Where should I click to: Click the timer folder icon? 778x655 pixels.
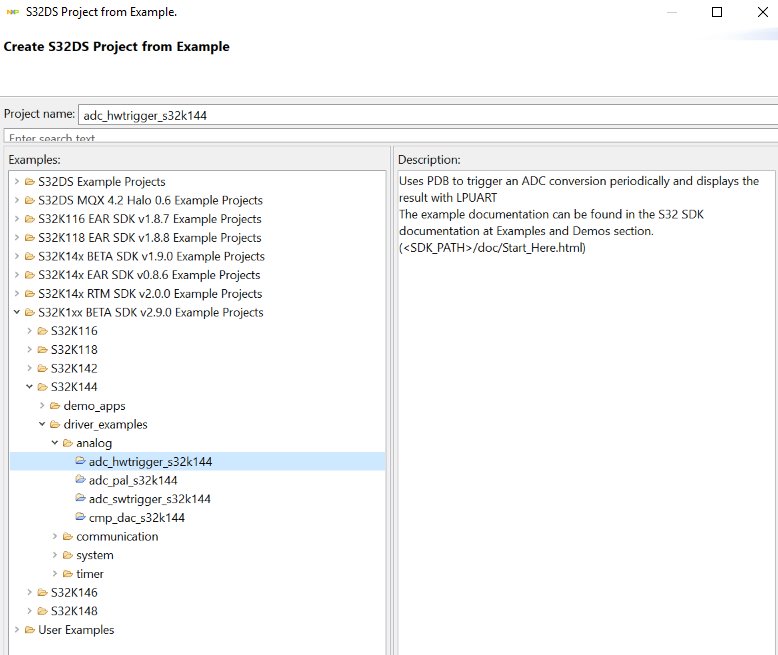68,574
